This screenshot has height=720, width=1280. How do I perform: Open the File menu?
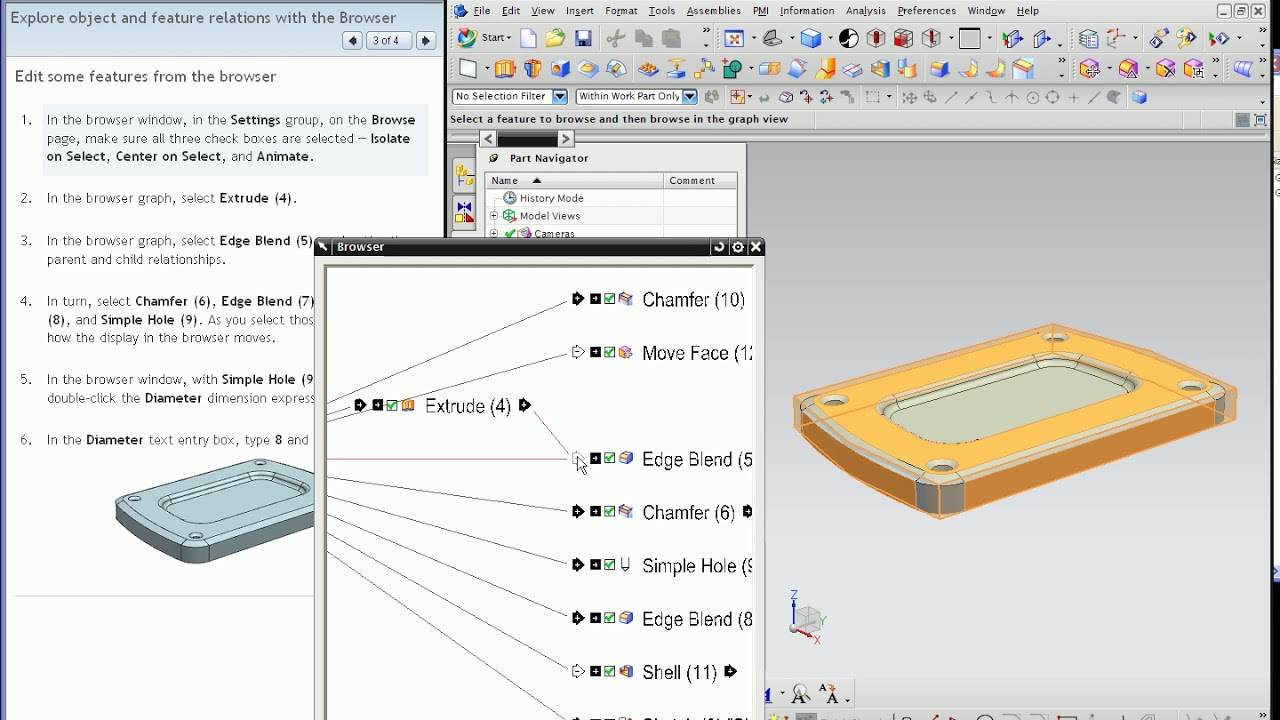click(x=482, y=11)
